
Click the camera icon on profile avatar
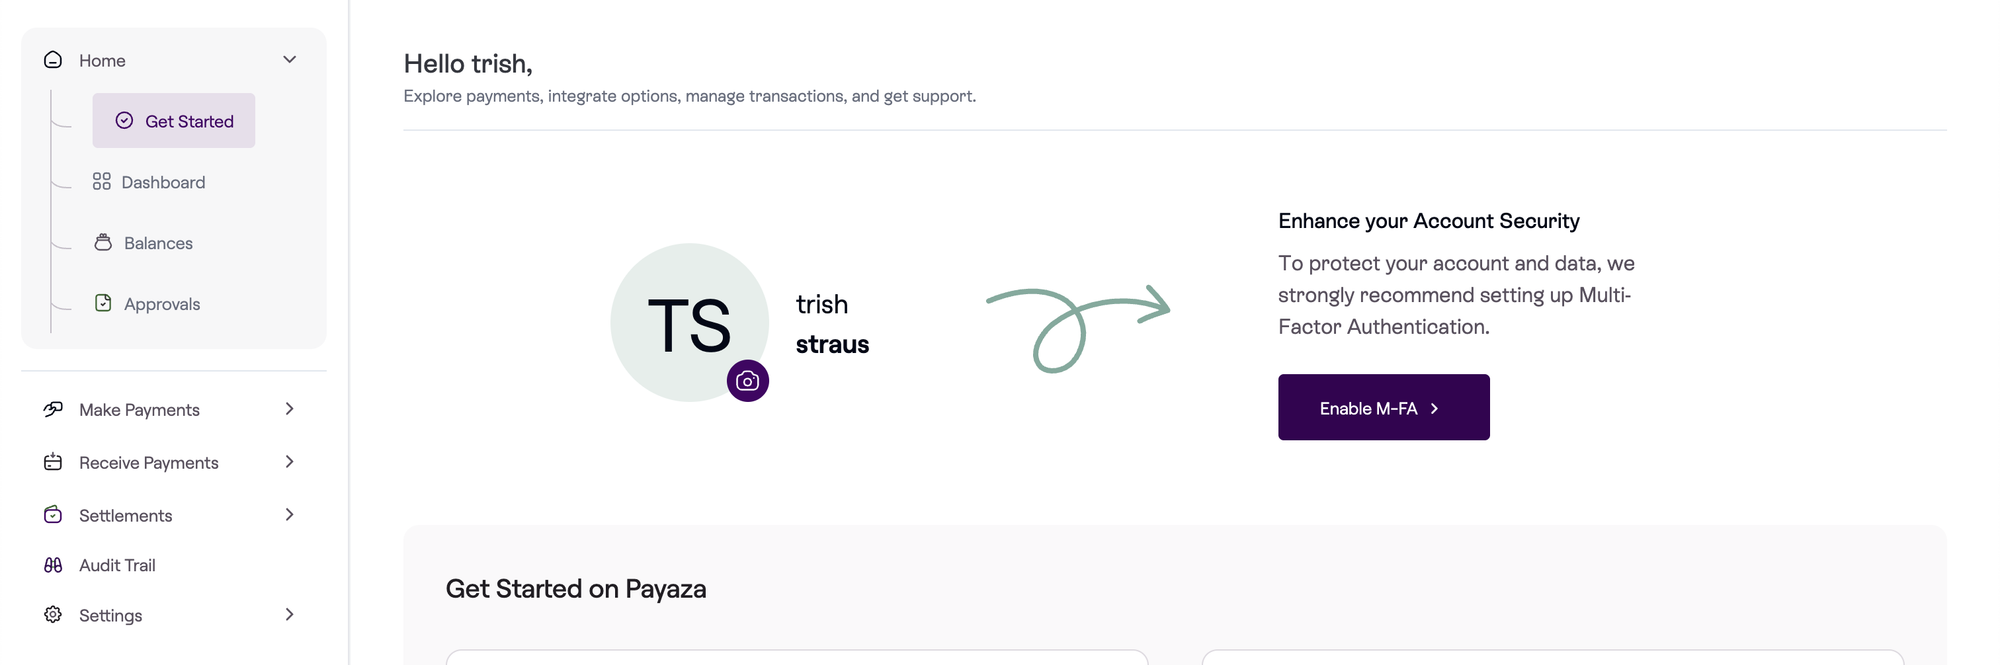click(x=748, y=381)
